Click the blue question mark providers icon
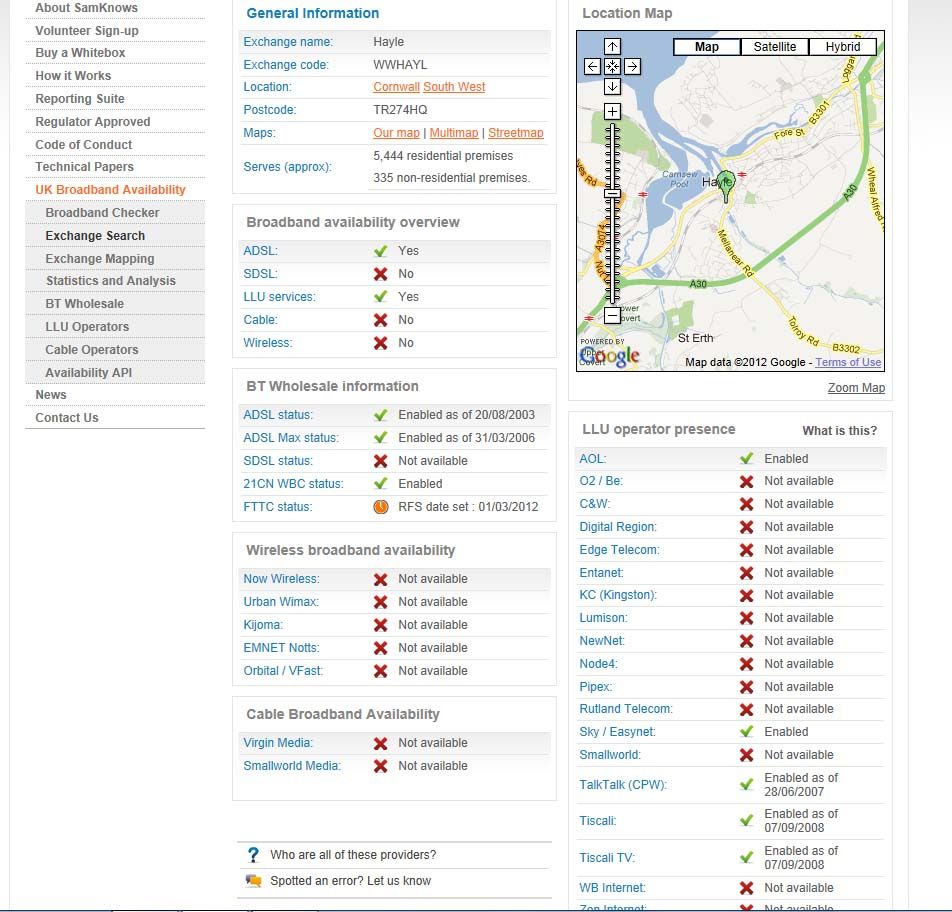 (253, 856)
